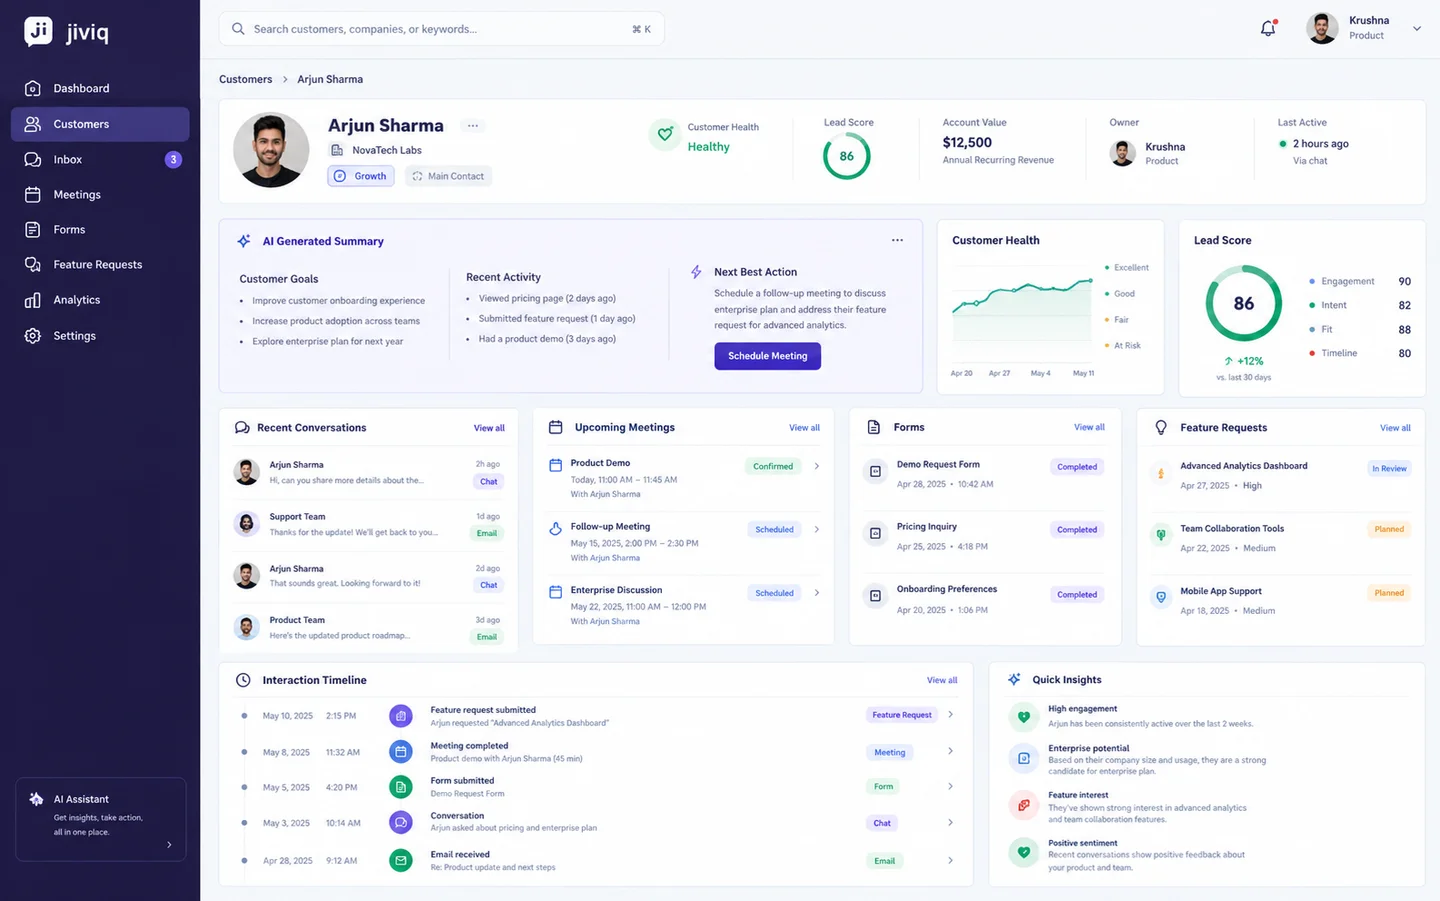The image size is (1440, 901).
Task: Click the search magnifier icon
Action: click(238, 29)
